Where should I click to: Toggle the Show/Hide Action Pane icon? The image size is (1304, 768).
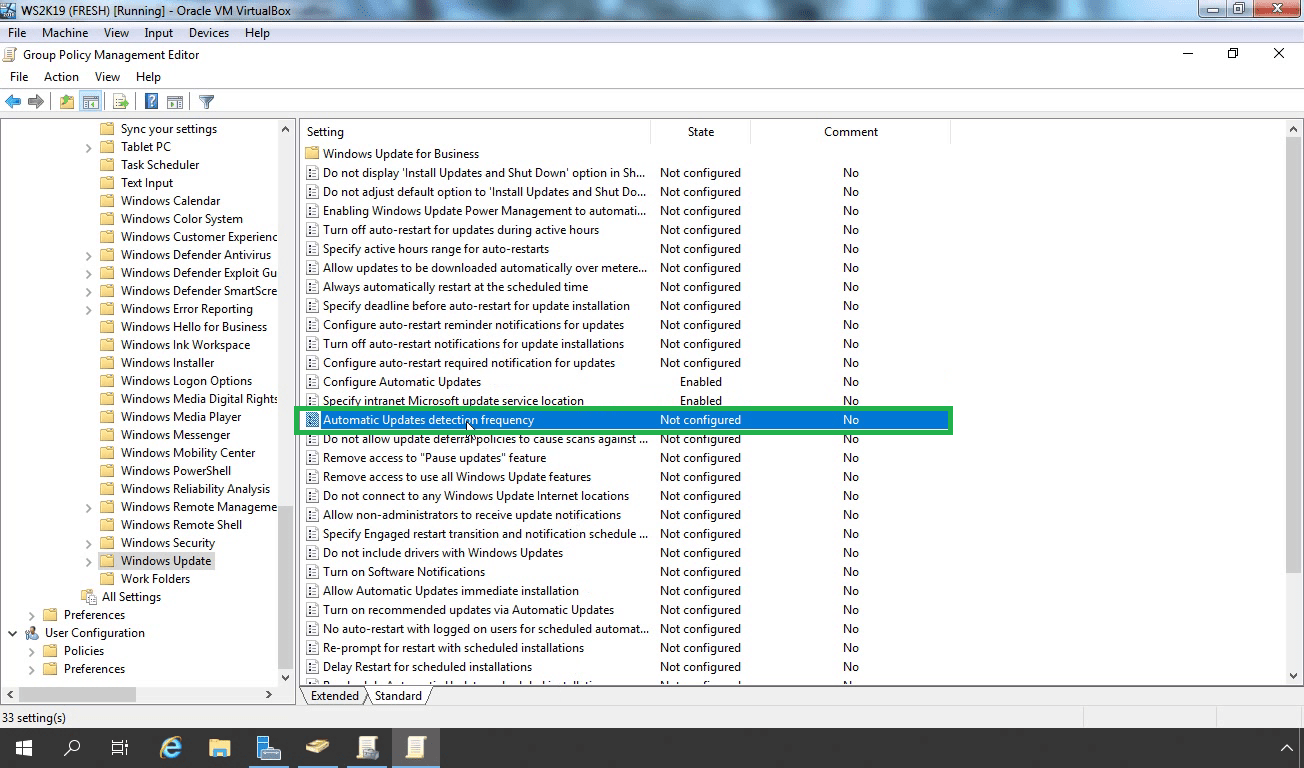pos(175,102)
